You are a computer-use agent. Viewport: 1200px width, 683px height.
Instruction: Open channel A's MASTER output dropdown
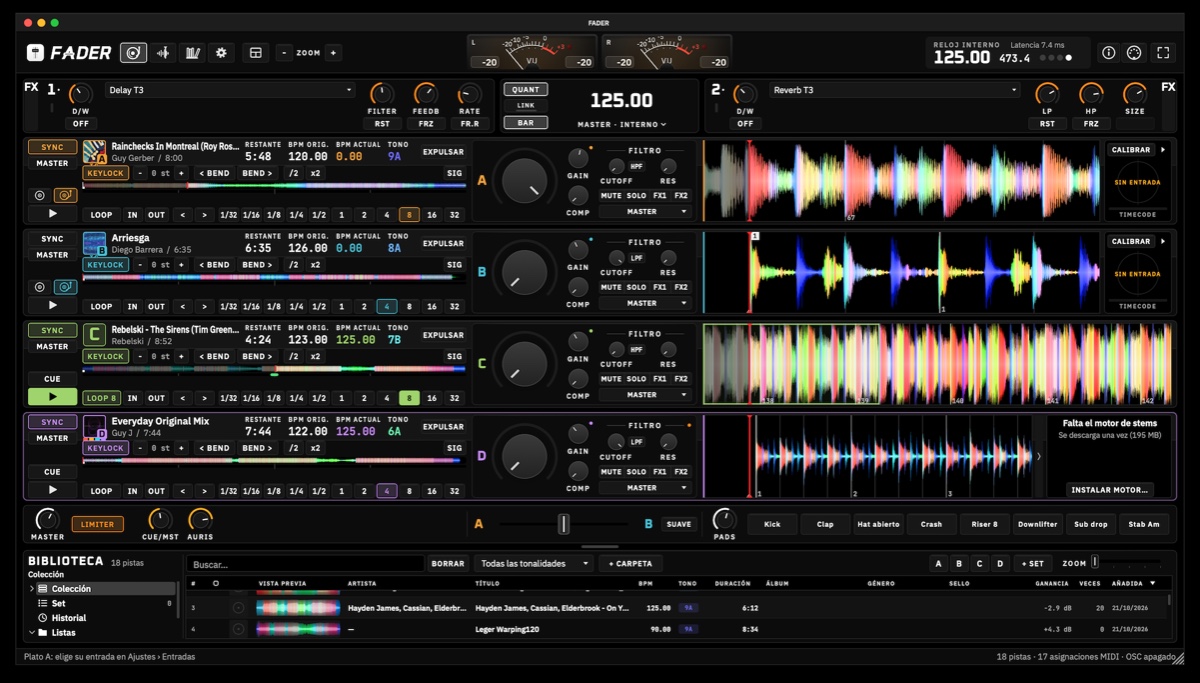(x=646, y=212)
